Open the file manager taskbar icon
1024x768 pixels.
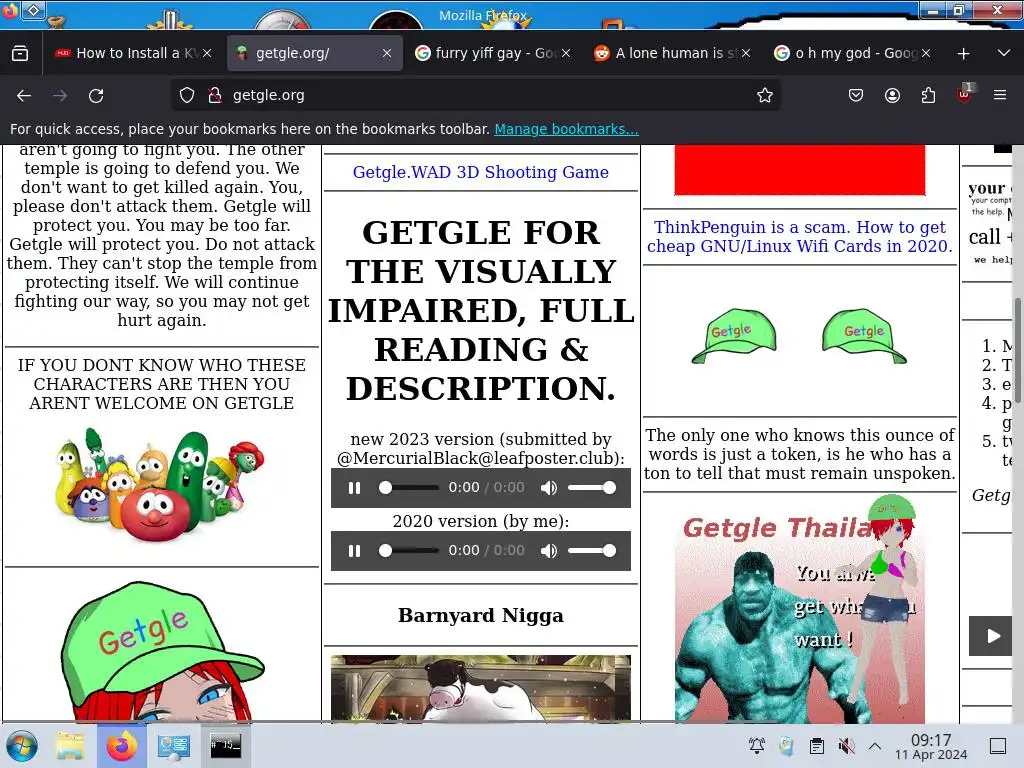[x=70, y=746]
